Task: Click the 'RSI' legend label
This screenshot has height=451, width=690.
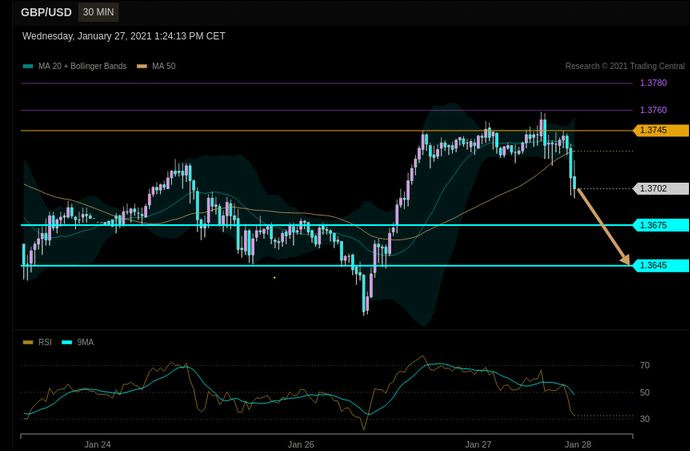Action: coord(45,342)
